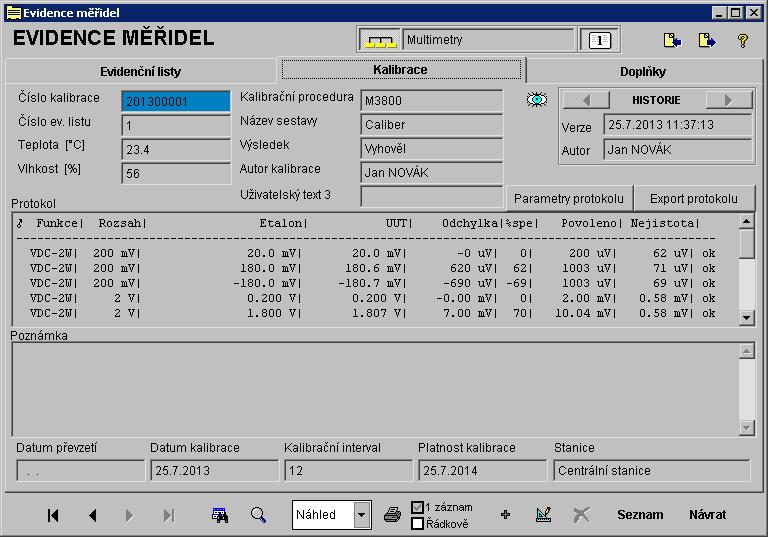
Task: Click the Název sestavy field Caliber
Action: [432, 124]
